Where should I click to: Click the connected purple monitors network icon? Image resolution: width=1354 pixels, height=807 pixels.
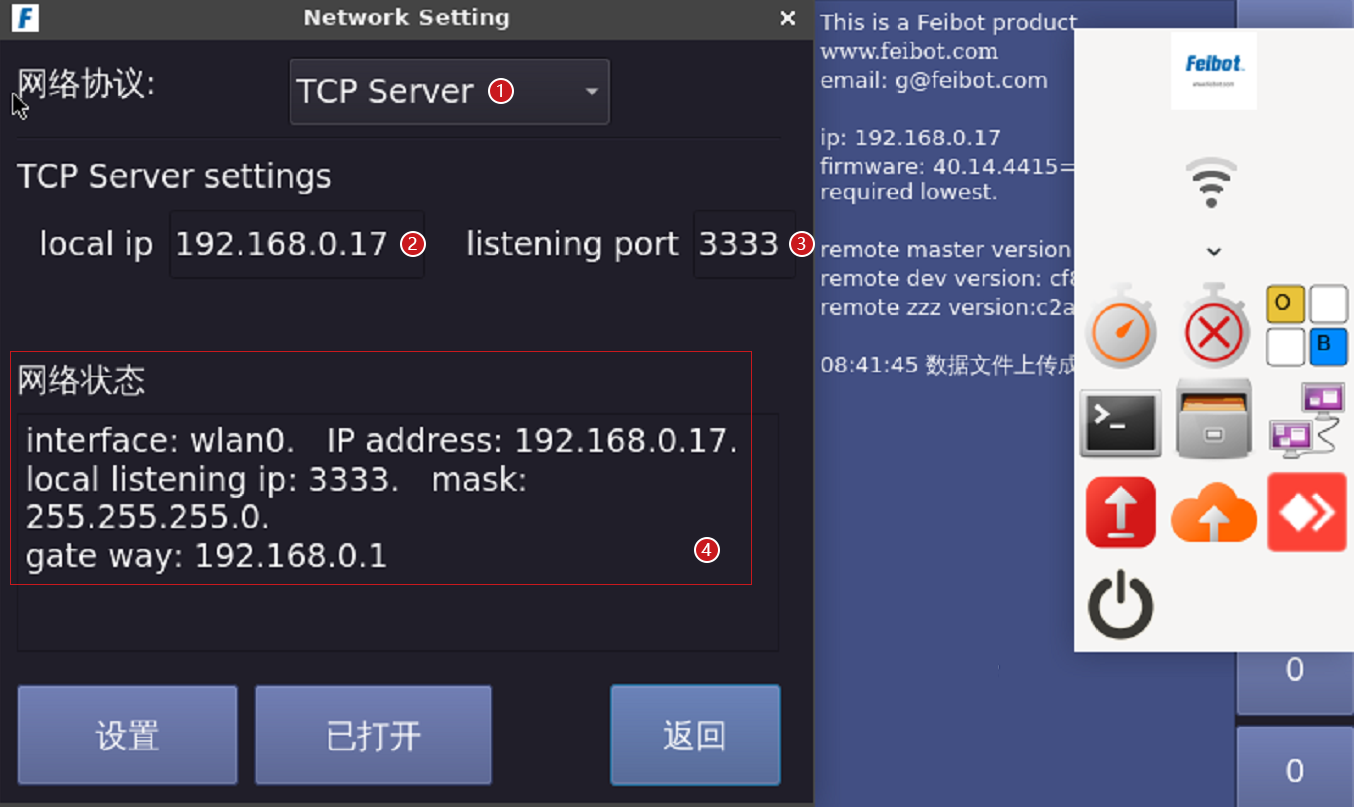[x=1307, y=420]
